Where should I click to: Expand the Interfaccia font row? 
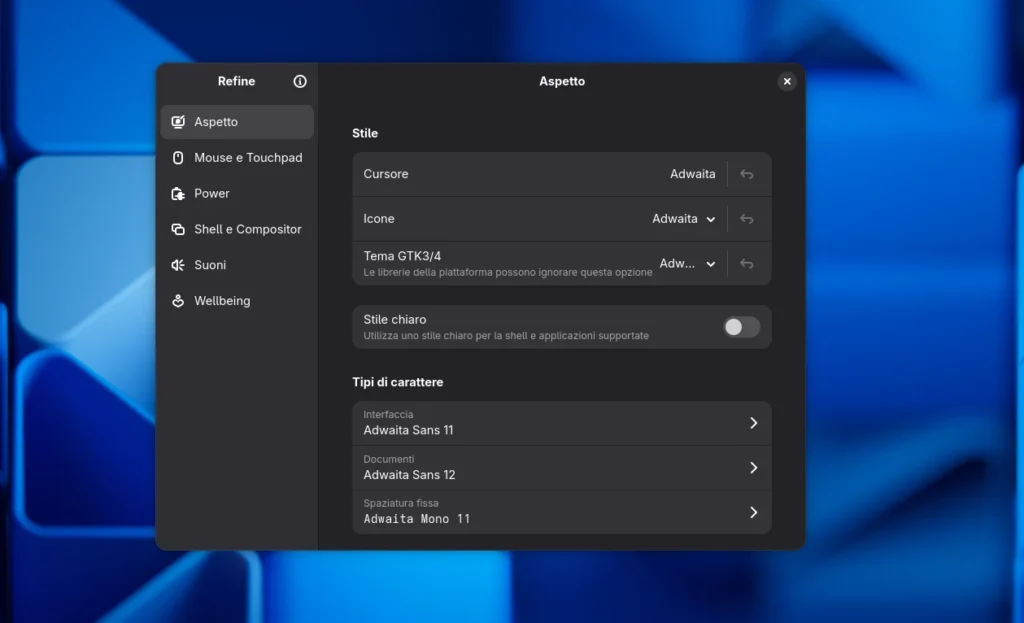click(560, 423)
